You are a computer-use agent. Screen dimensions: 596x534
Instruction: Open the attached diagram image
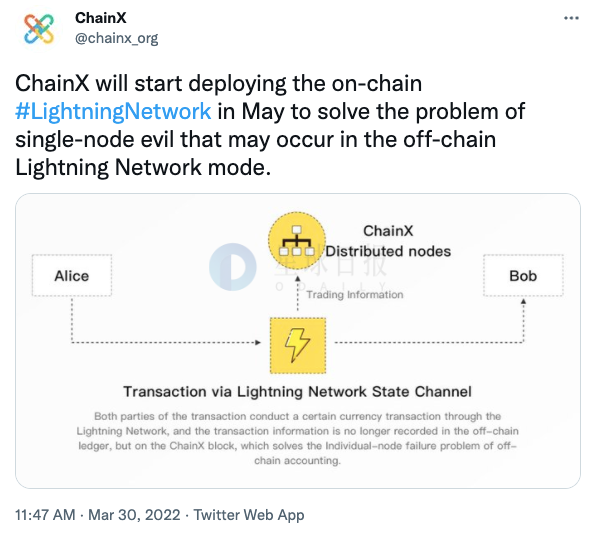tap(298, 341)
